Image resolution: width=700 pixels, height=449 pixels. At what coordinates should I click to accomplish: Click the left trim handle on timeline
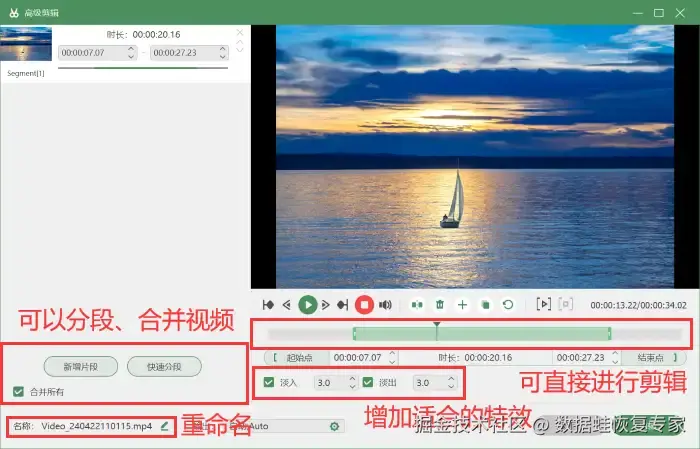[354, 334]
